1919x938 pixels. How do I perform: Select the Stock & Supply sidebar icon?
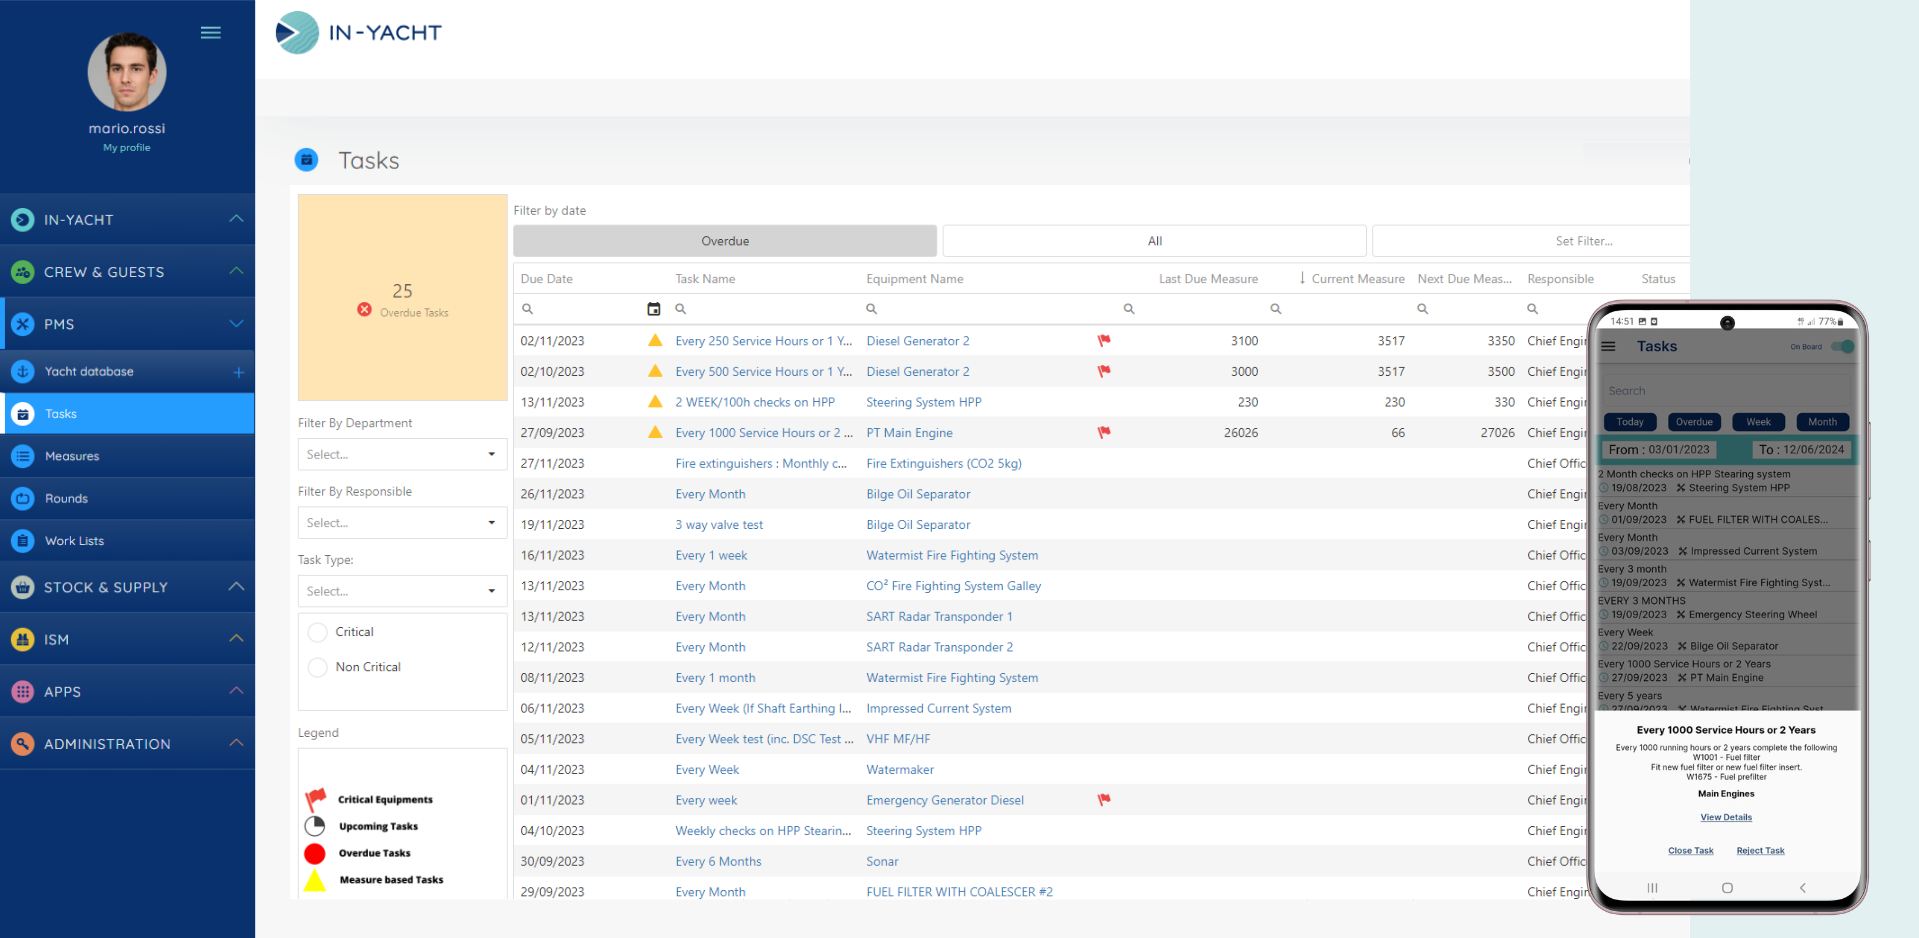click(22, 587)
